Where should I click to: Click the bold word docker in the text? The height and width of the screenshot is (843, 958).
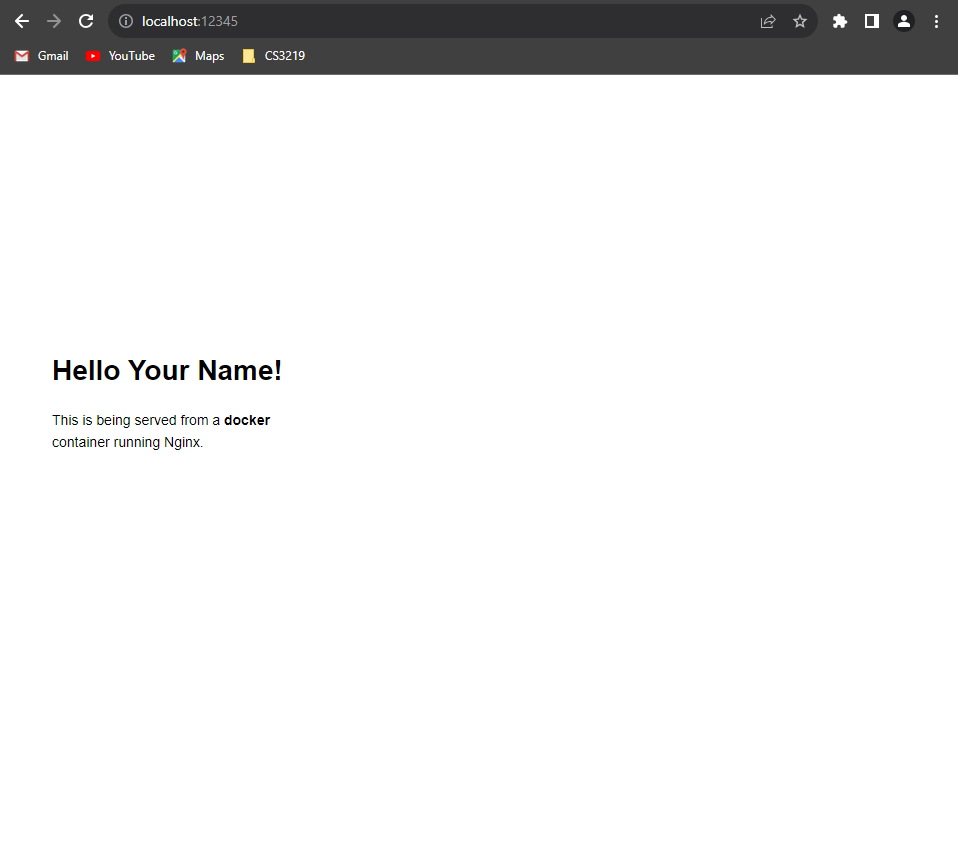[x=247, y=420]
